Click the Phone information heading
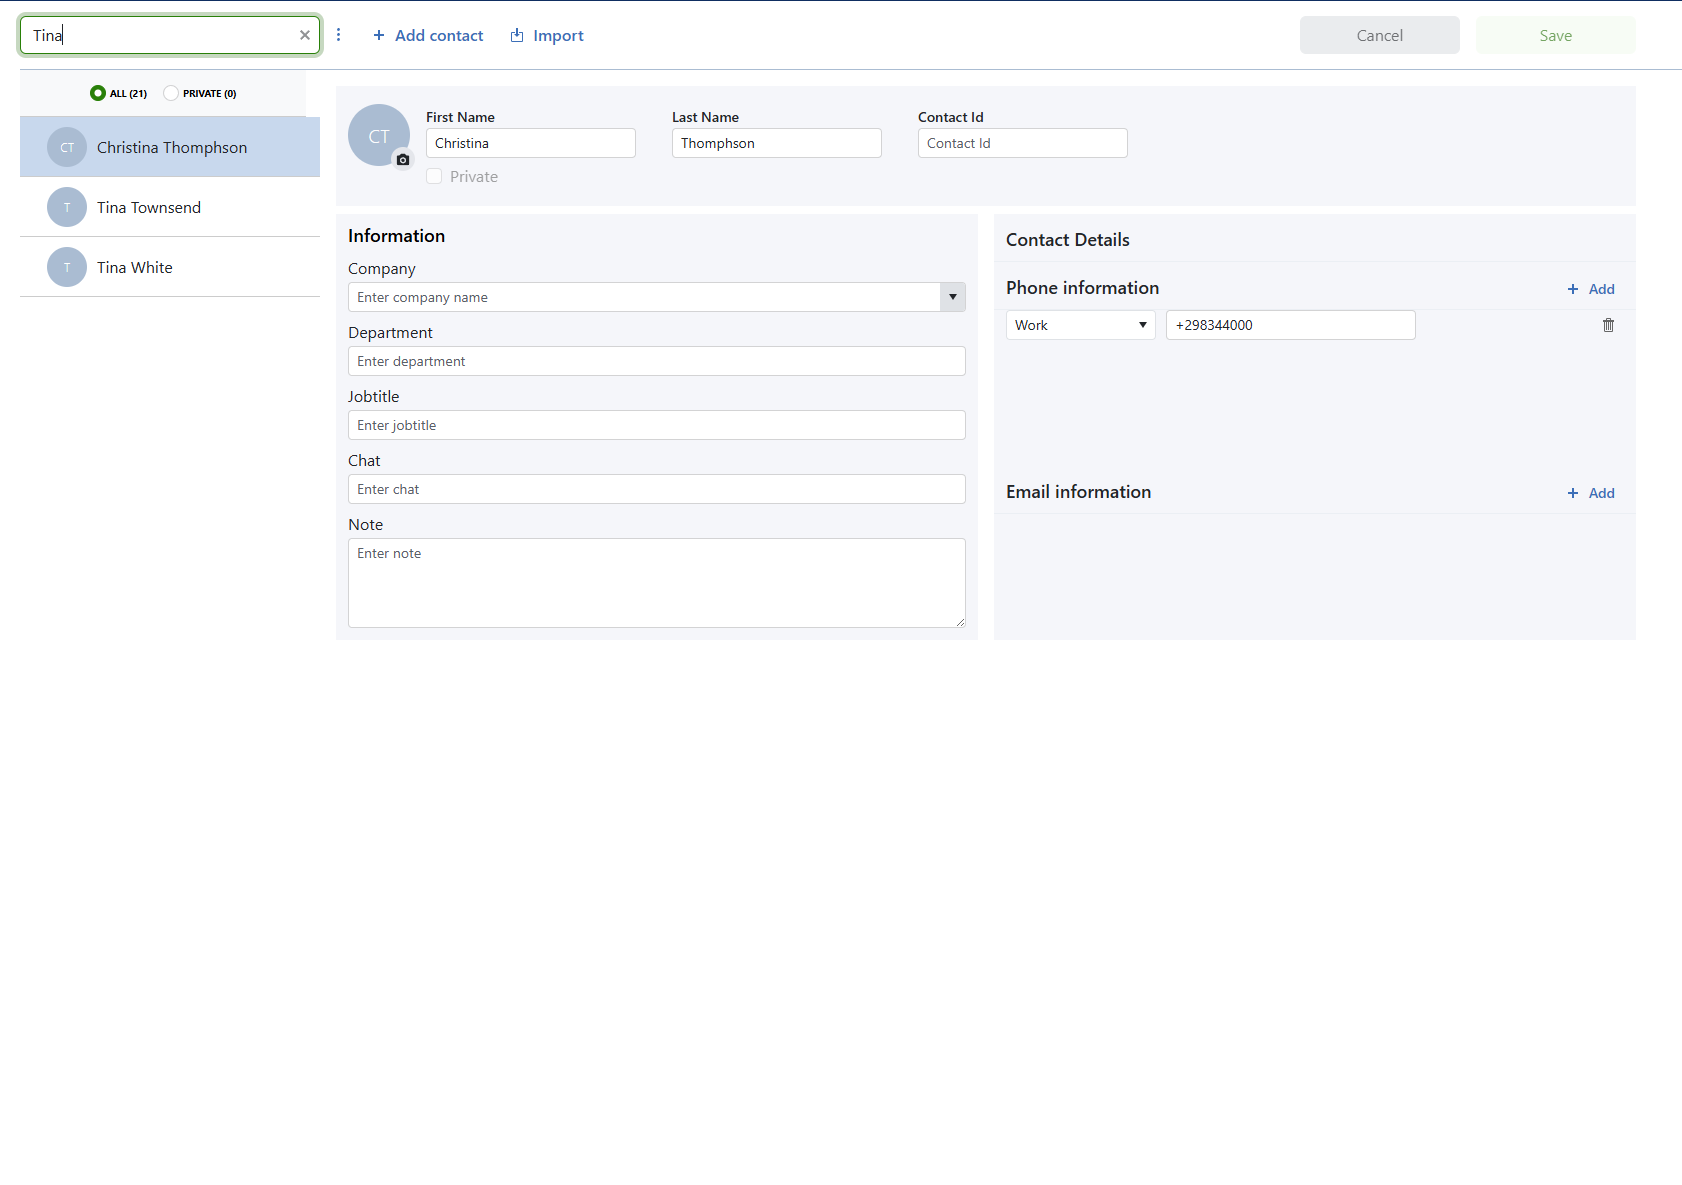Image resolution: width=1682 pixels, height=1185 pixels. point(1083,288)
